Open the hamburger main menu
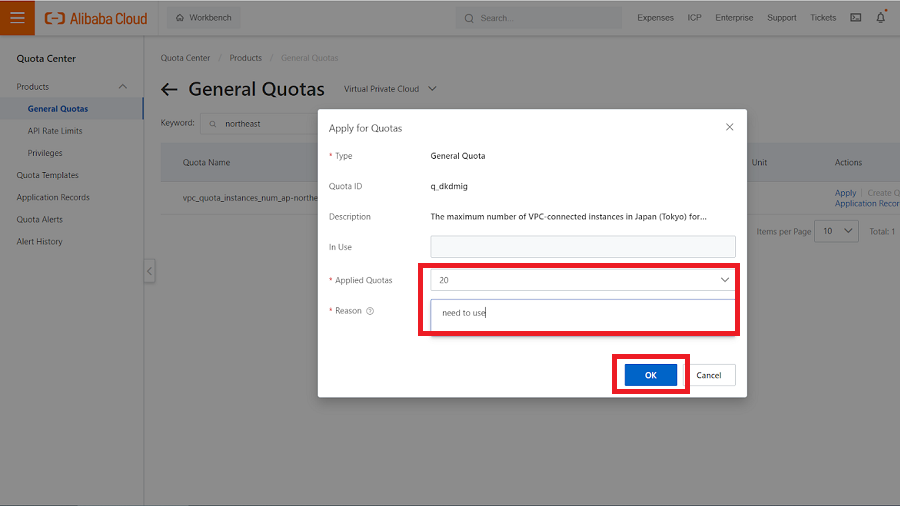Viewport: 900px width, 506px height. 17,18
